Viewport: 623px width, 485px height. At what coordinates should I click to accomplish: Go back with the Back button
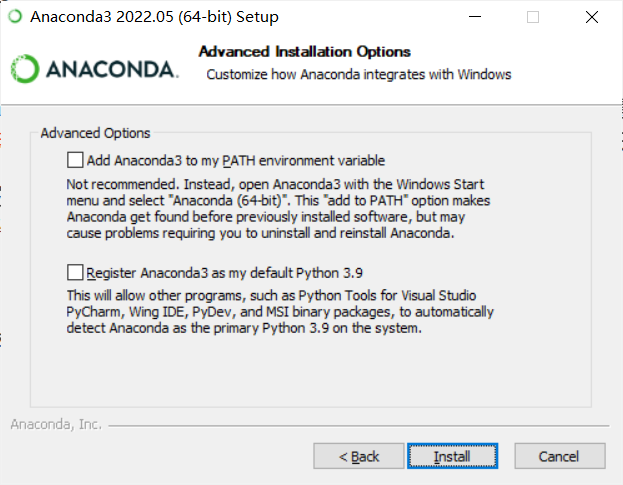point(358,456)
